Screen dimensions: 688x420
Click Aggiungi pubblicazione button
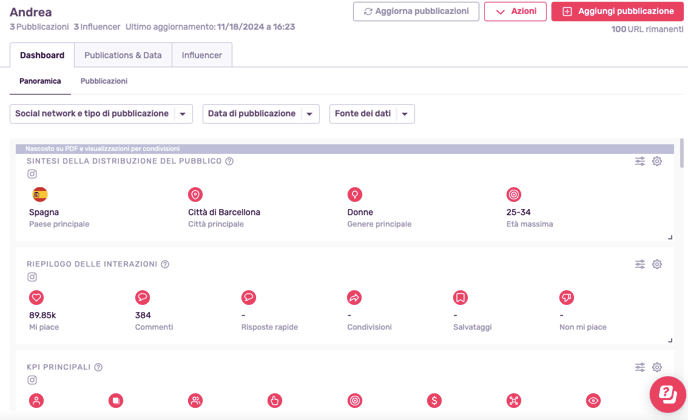617,11
